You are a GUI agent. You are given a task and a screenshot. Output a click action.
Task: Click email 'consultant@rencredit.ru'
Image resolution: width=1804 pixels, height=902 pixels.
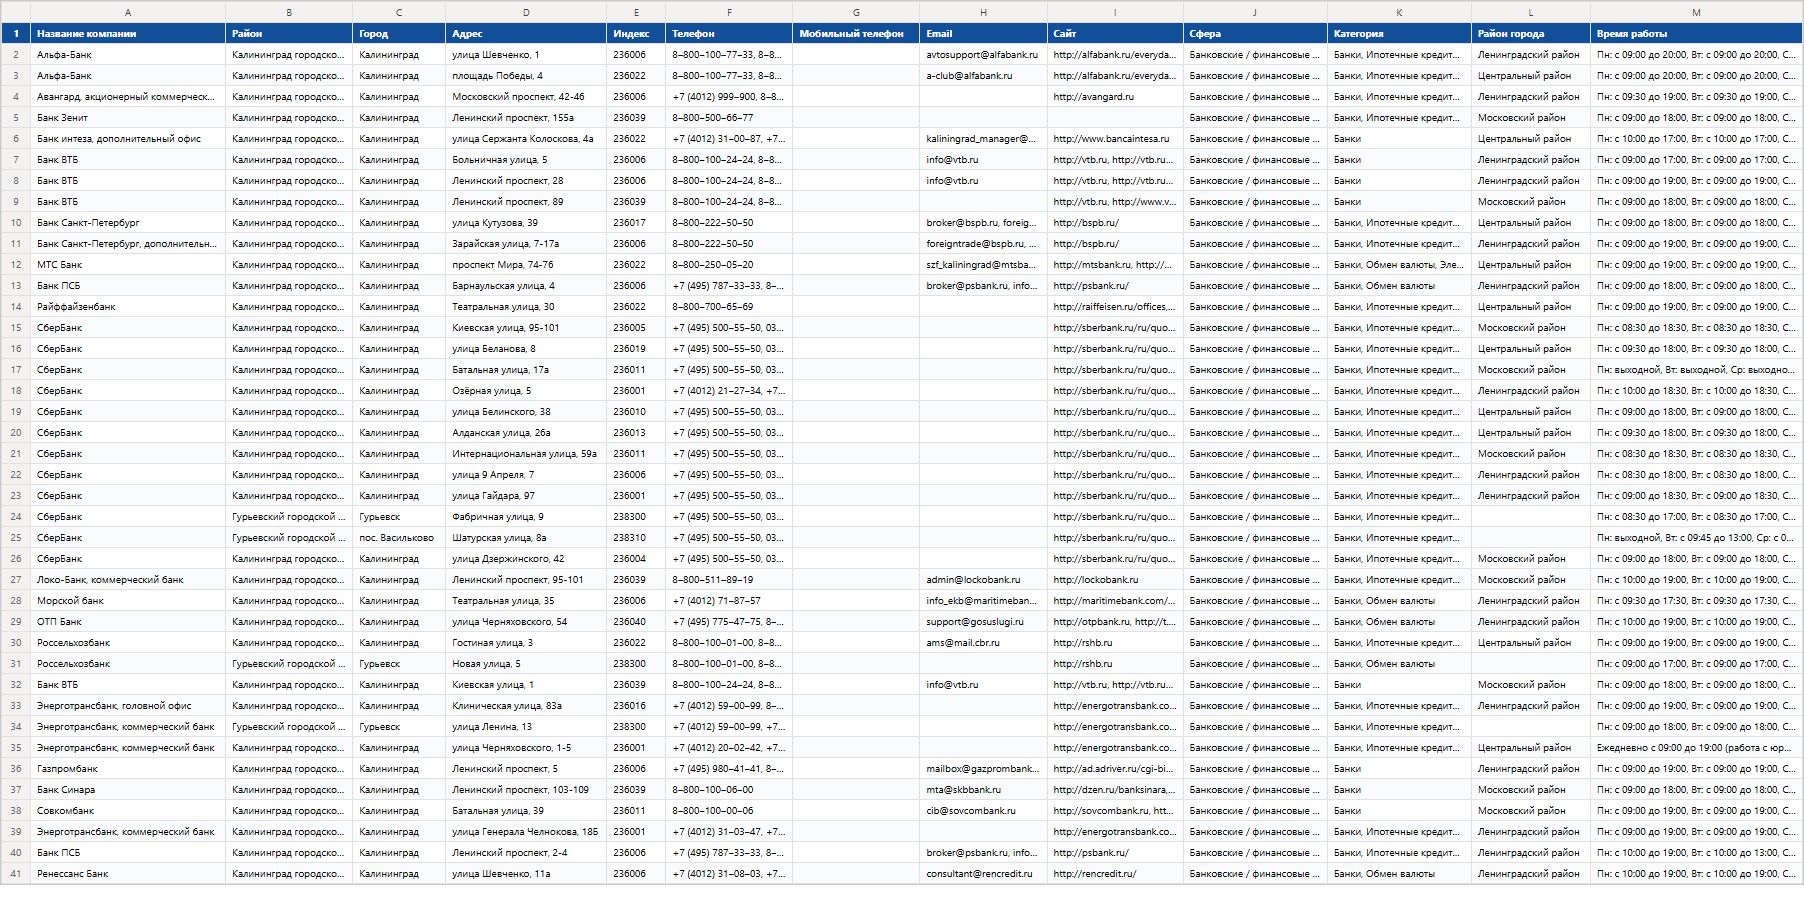tap(983, 874)
